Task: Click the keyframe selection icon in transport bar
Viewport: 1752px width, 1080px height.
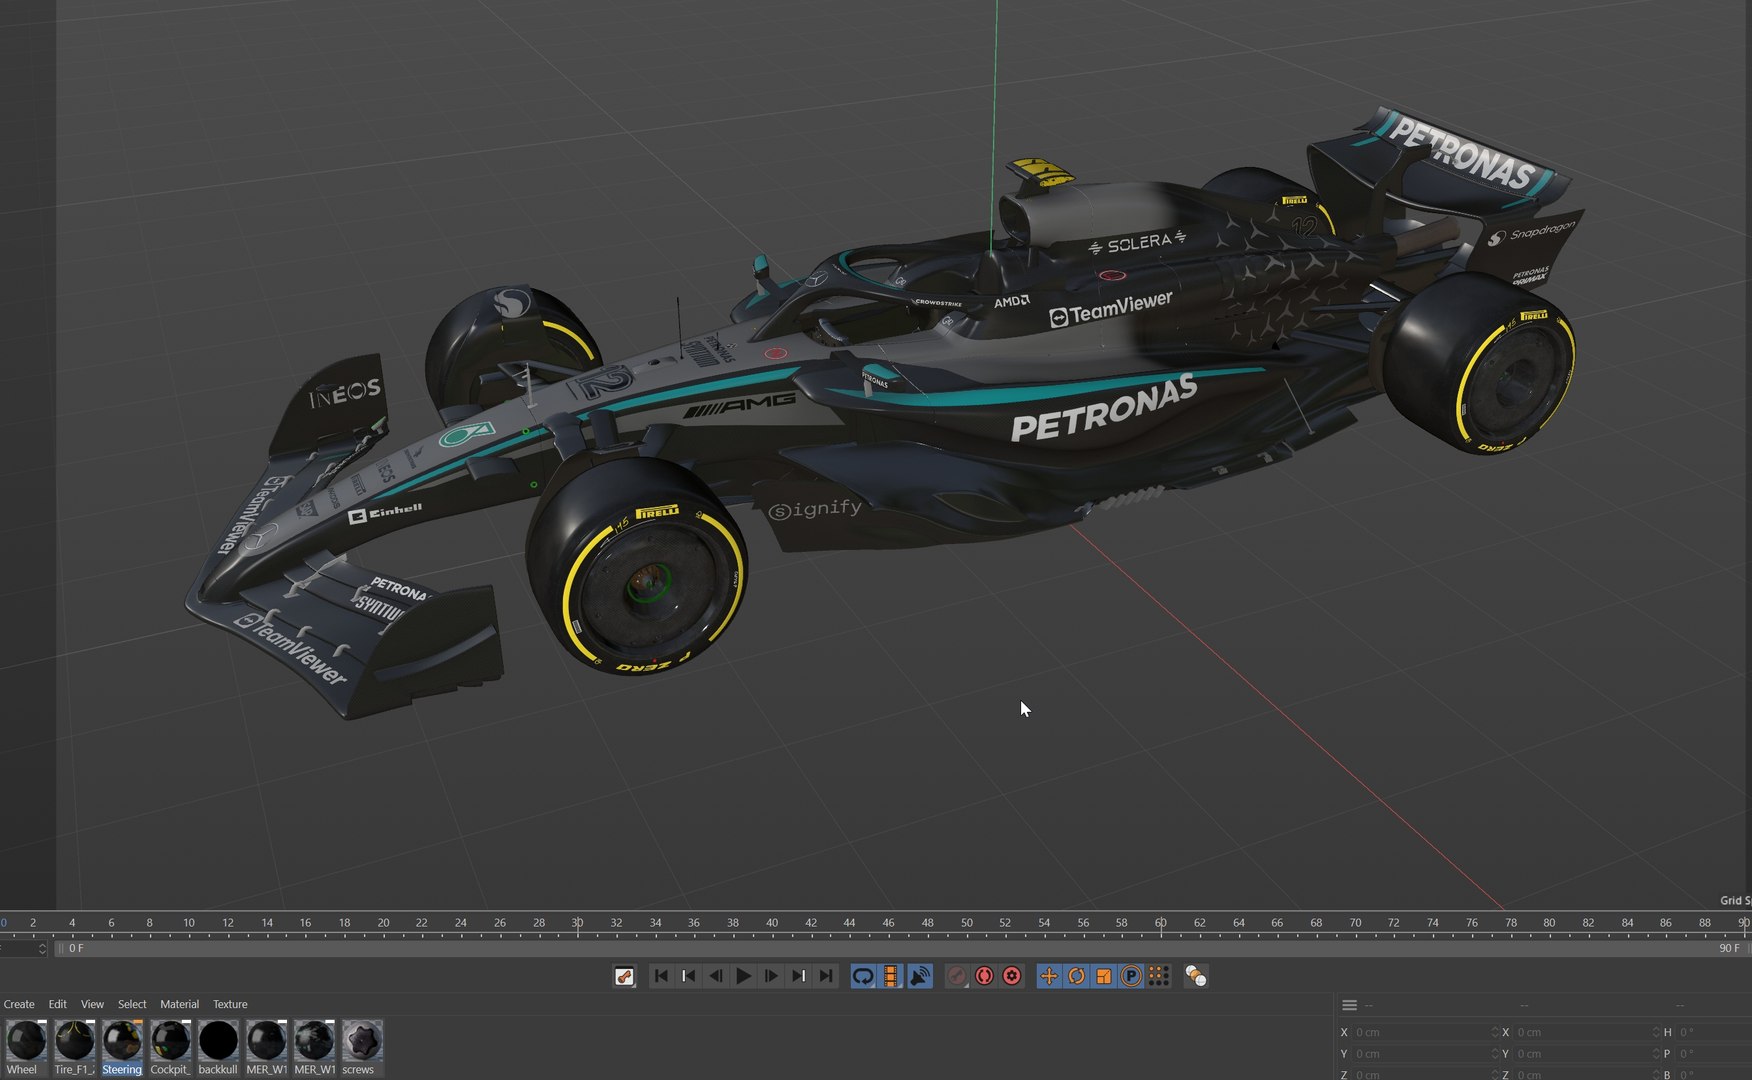Action: click(624, 976)
